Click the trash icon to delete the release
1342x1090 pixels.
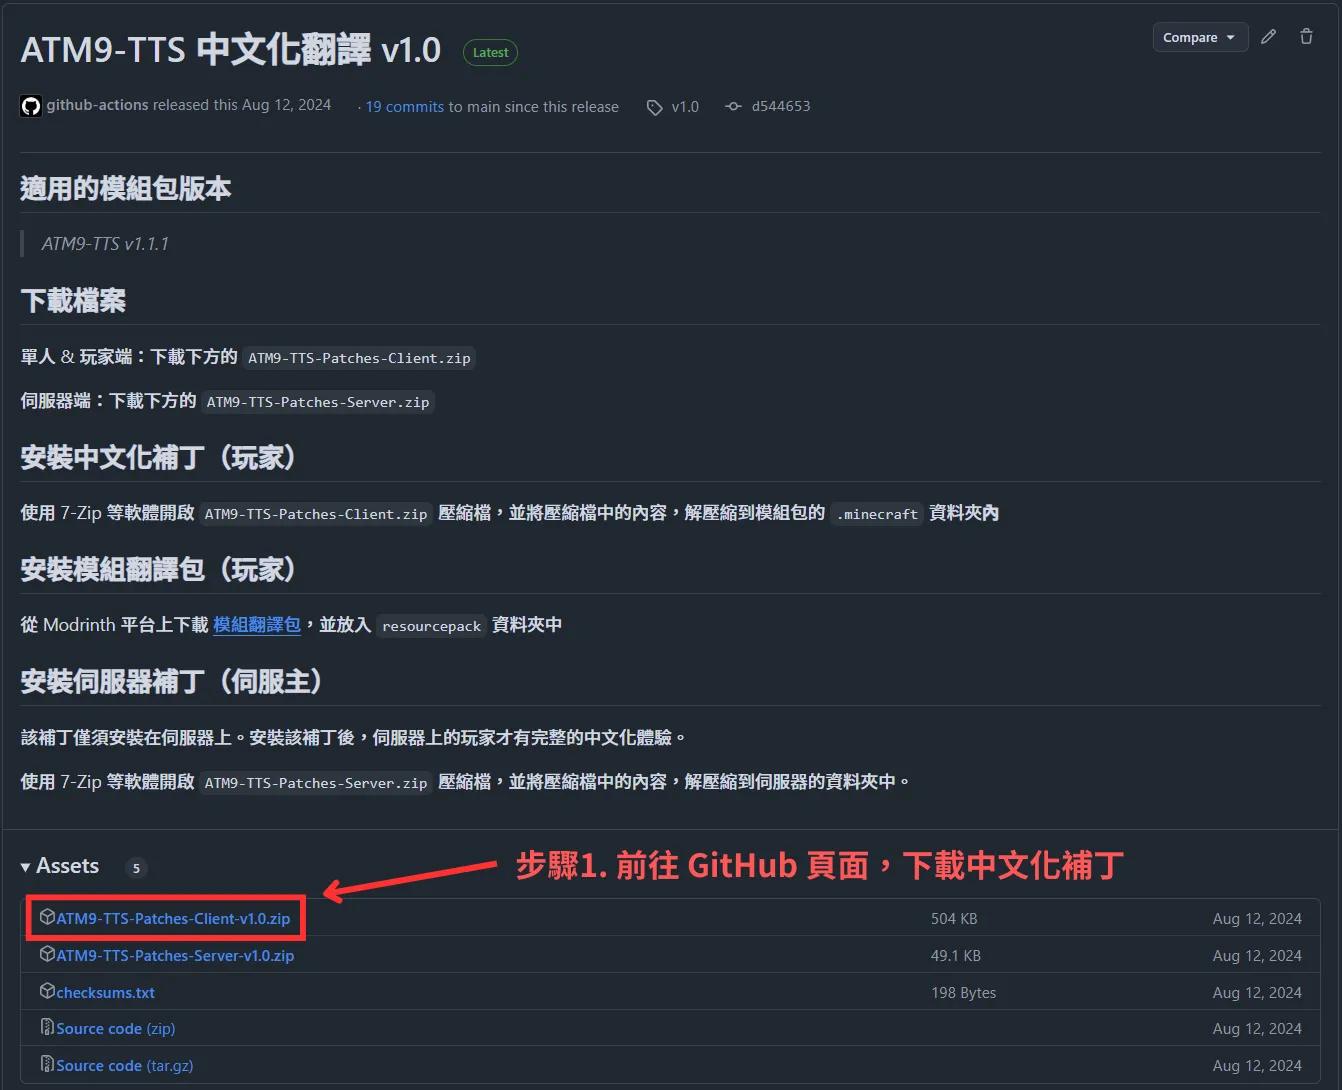(x=1306, y=36)
